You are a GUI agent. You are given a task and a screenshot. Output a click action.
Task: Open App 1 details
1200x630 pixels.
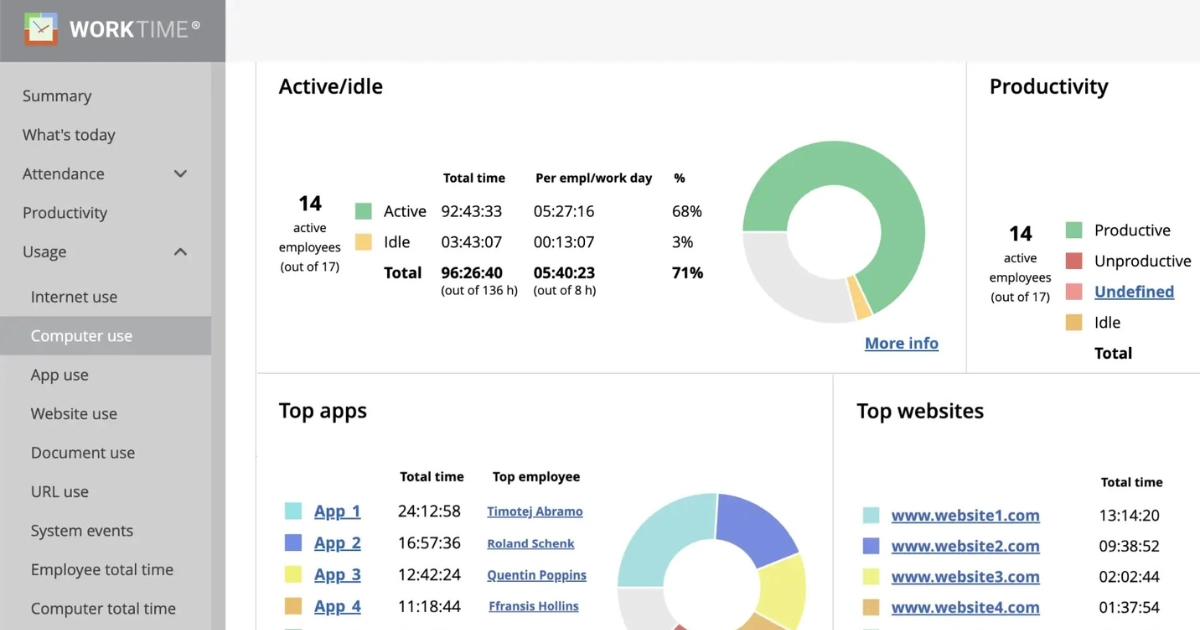(337, 511)
